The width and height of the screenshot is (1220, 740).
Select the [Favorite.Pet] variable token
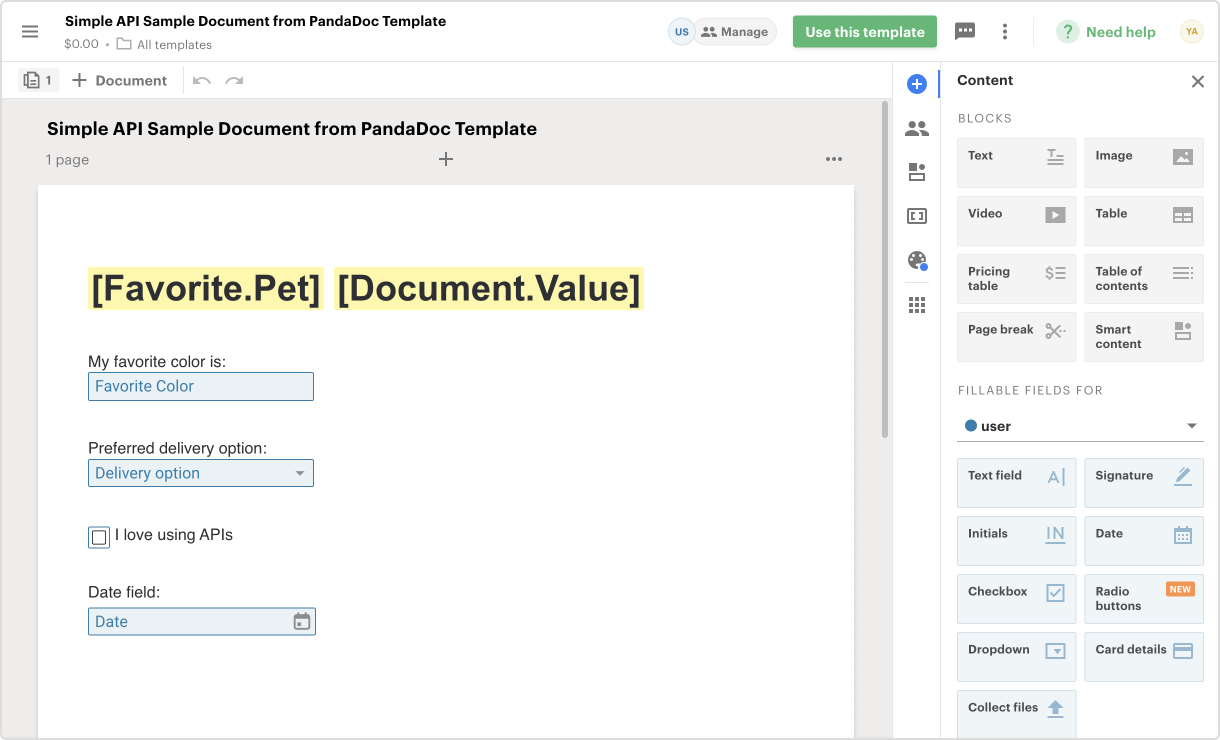(x=206, y=288)
